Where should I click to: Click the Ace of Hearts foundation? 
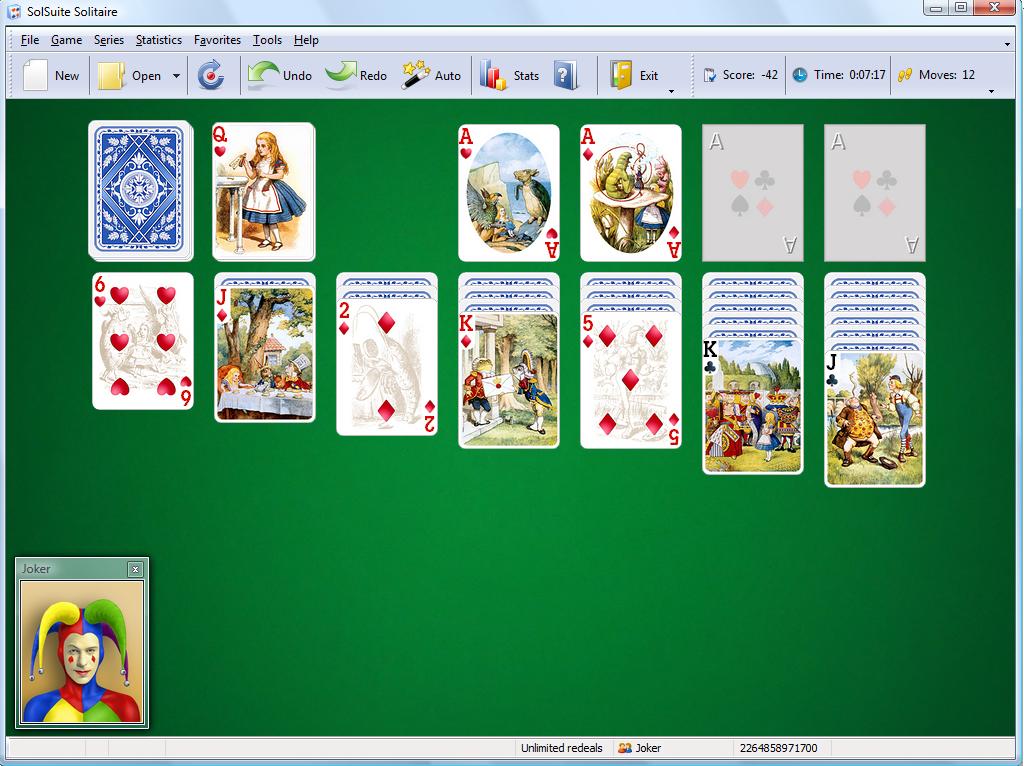[x=509, y=193]
